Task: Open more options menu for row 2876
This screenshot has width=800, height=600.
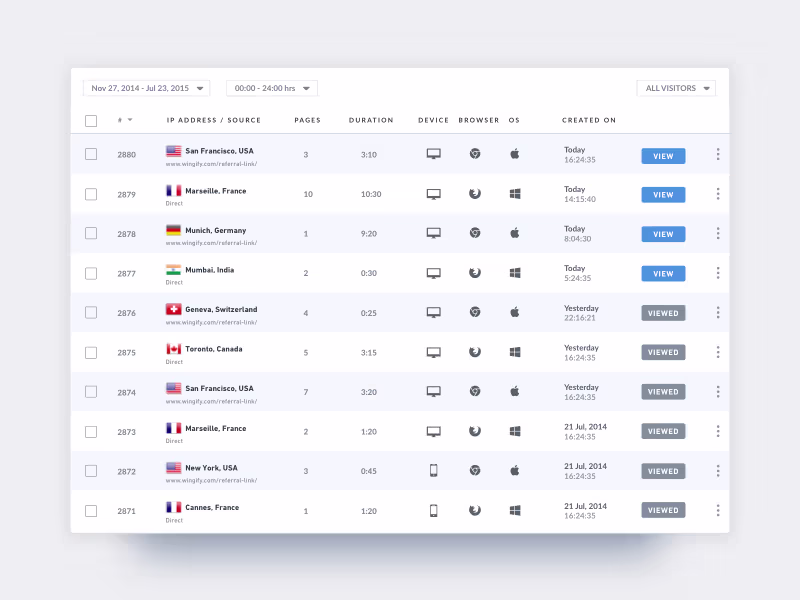Action: pyautogui.click(x=718, y=312)
